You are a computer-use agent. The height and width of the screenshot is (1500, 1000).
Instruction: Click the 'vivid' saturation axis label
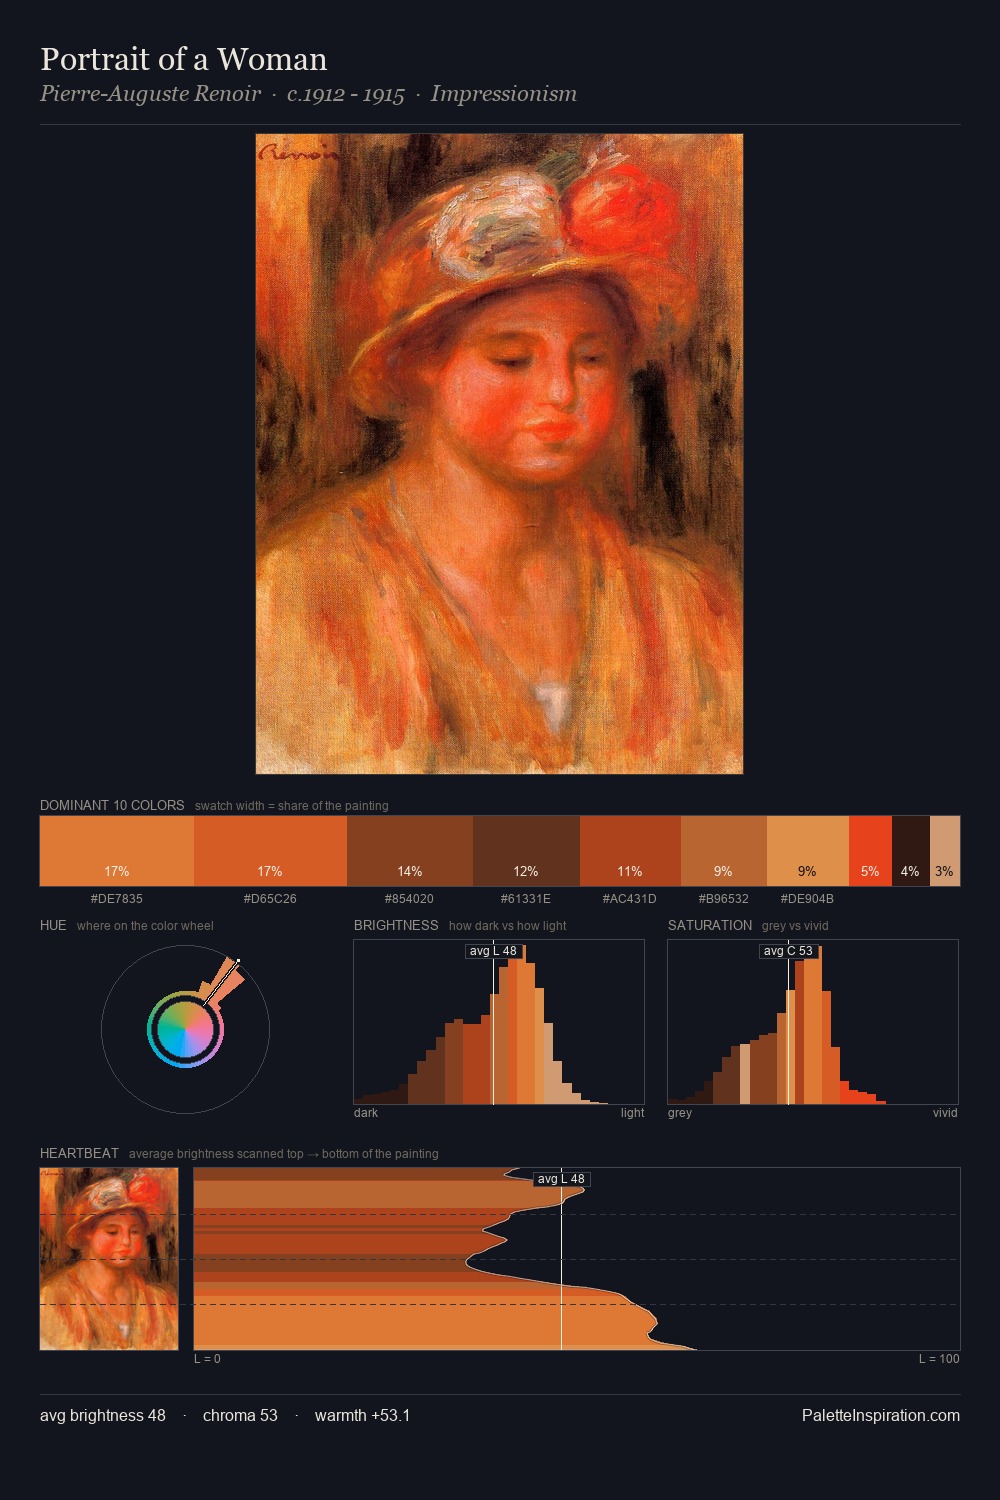(x=945, y=1113)
